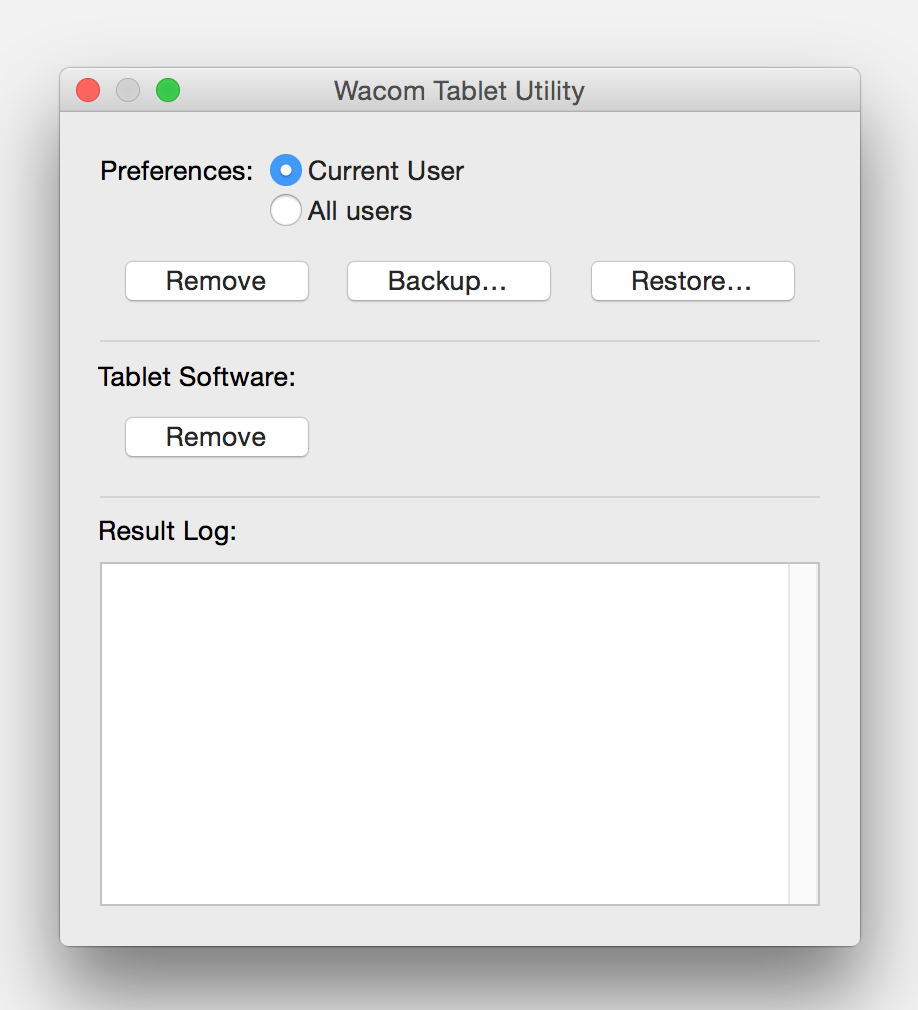Click inside the Result Log text area
Viewport: 918px width, 1010px height.
(445, 734)
